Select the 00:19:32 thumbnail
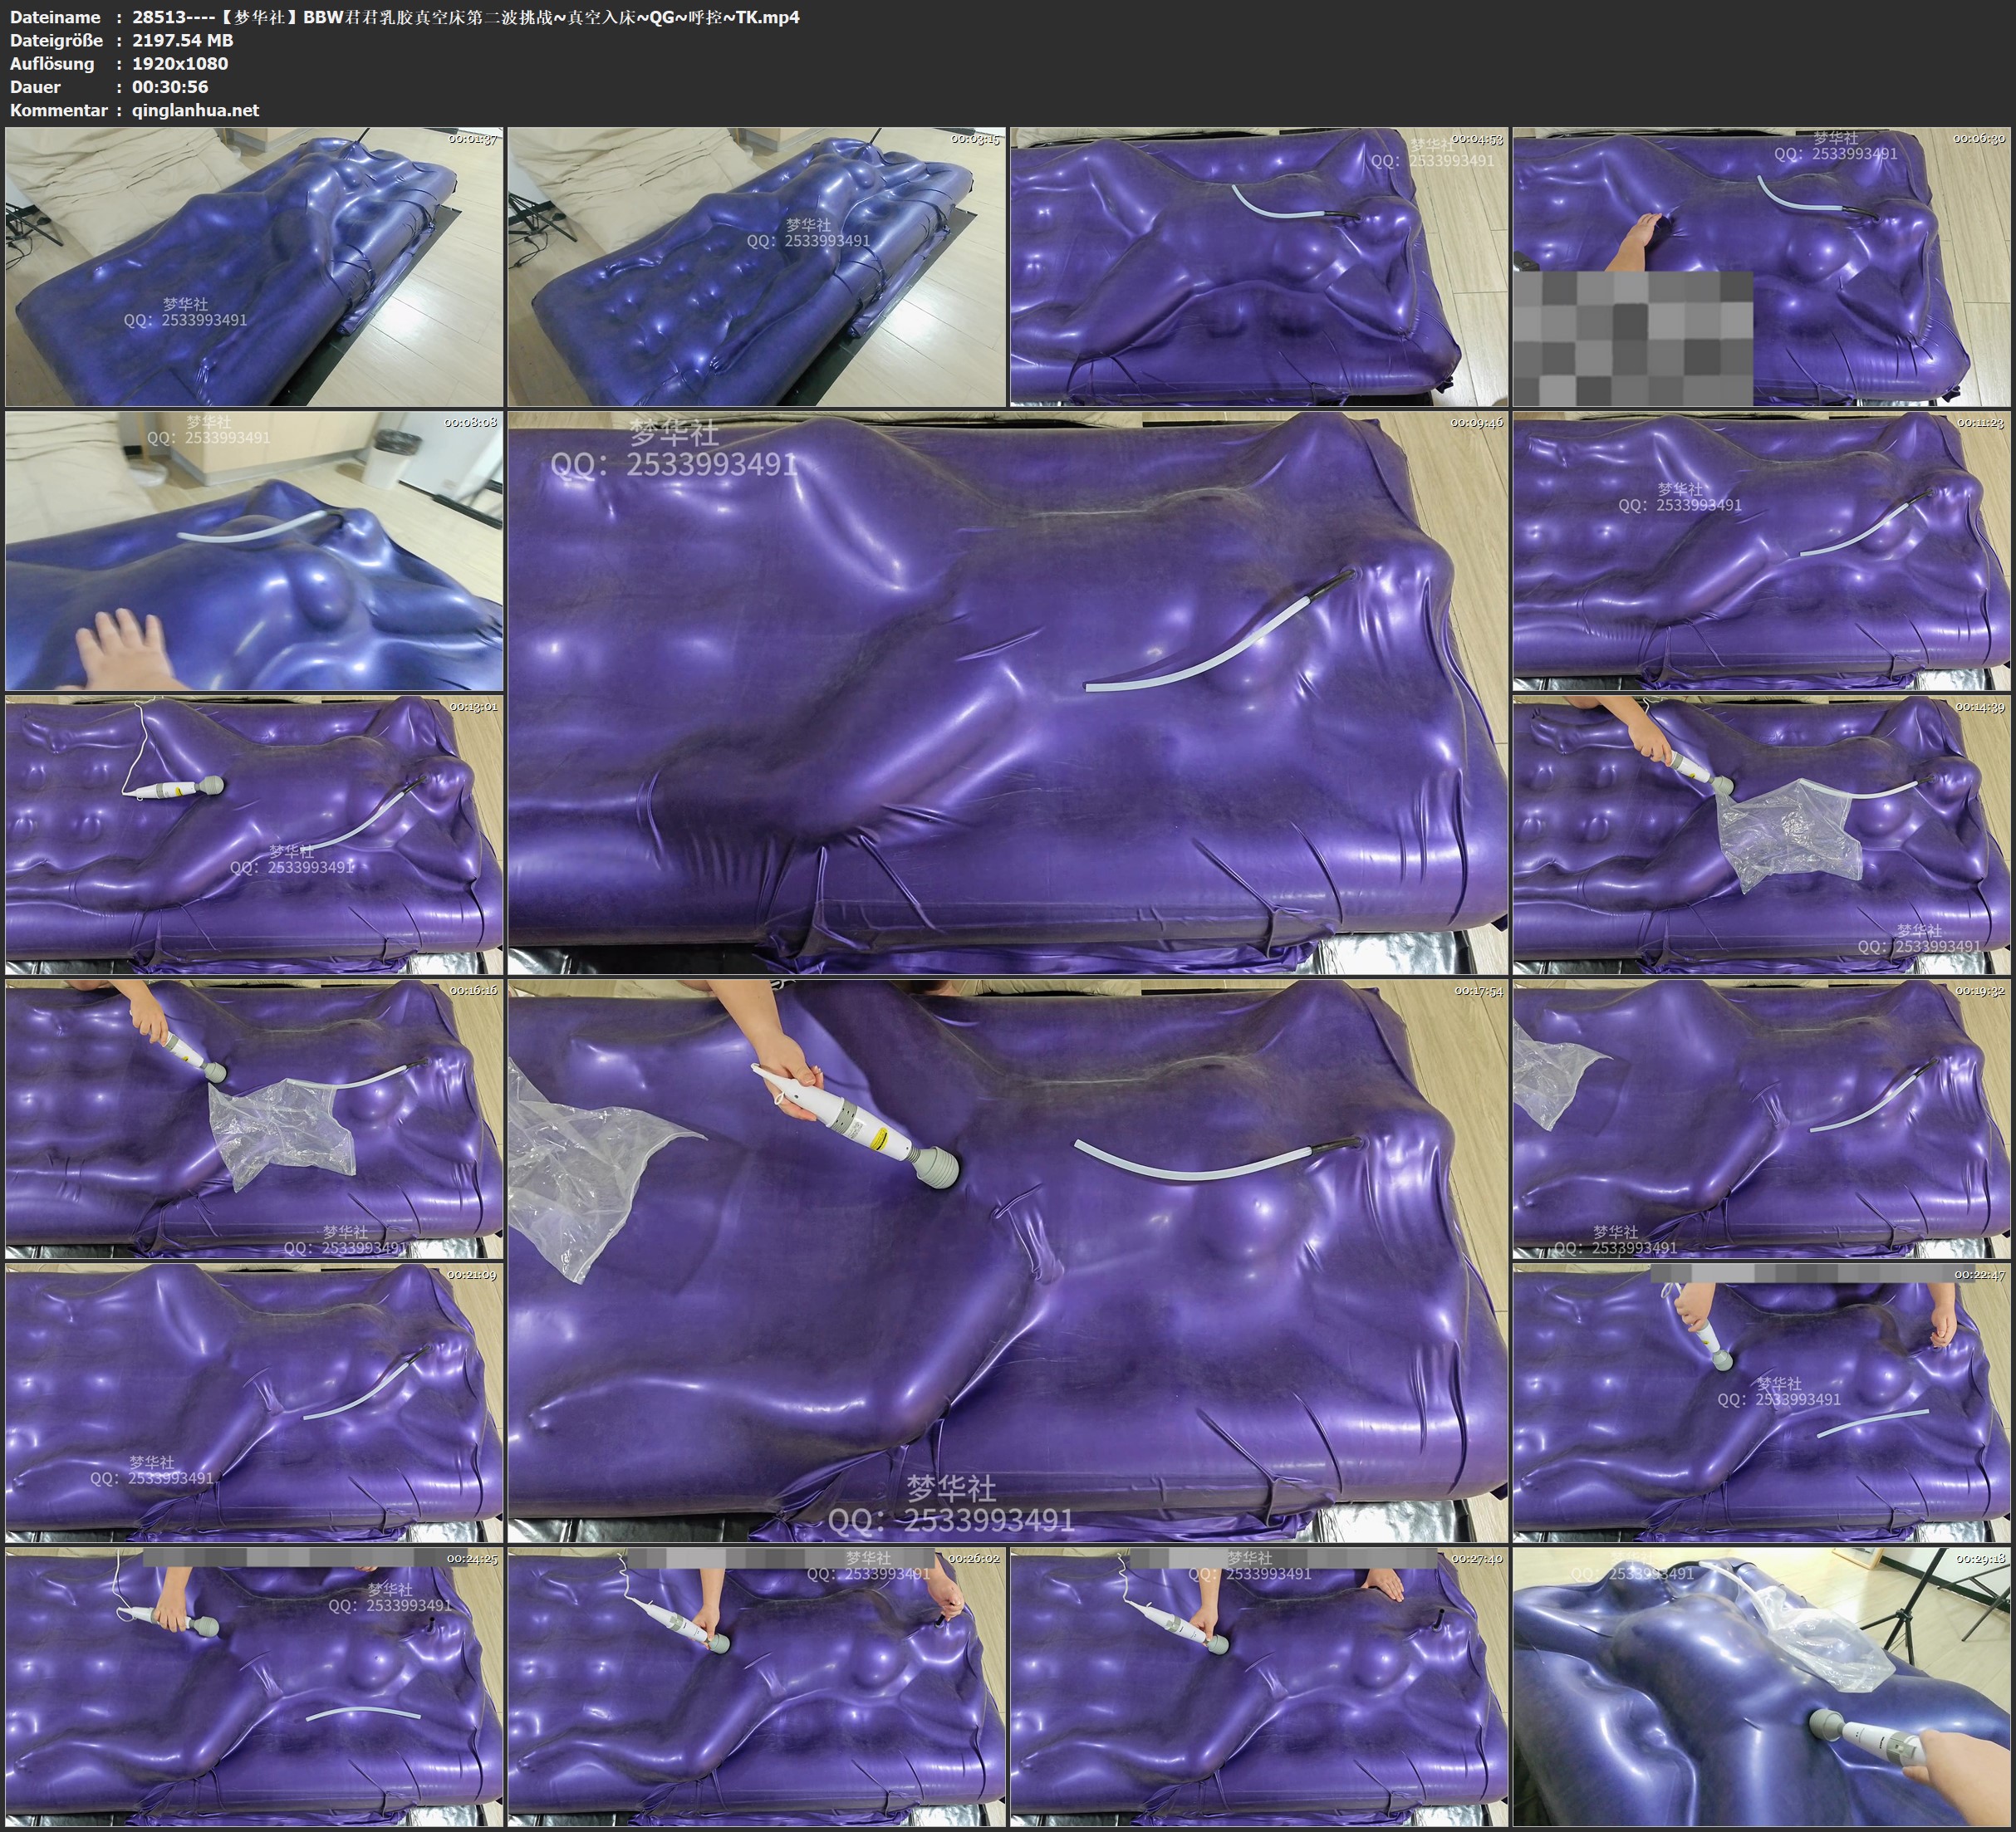2016x1832 pixels. 1761,1118
